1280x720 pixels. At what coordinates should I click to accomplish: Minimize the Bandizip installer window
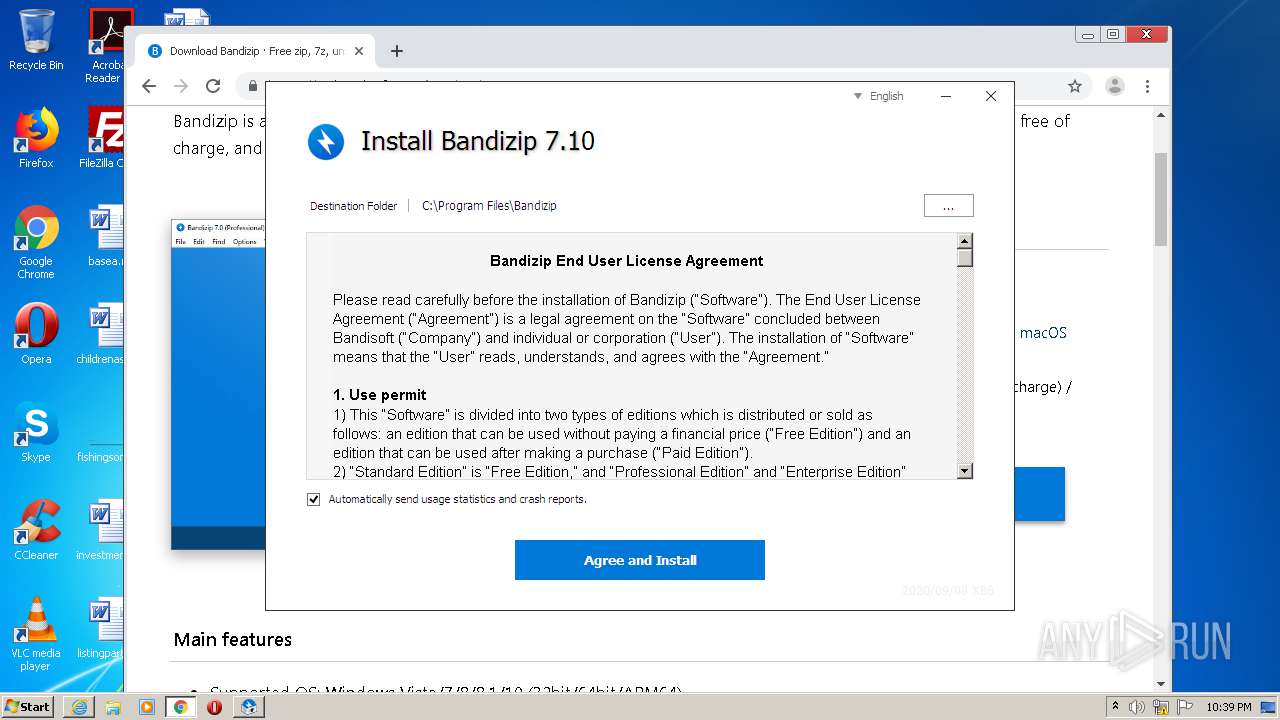pos(946,96)
